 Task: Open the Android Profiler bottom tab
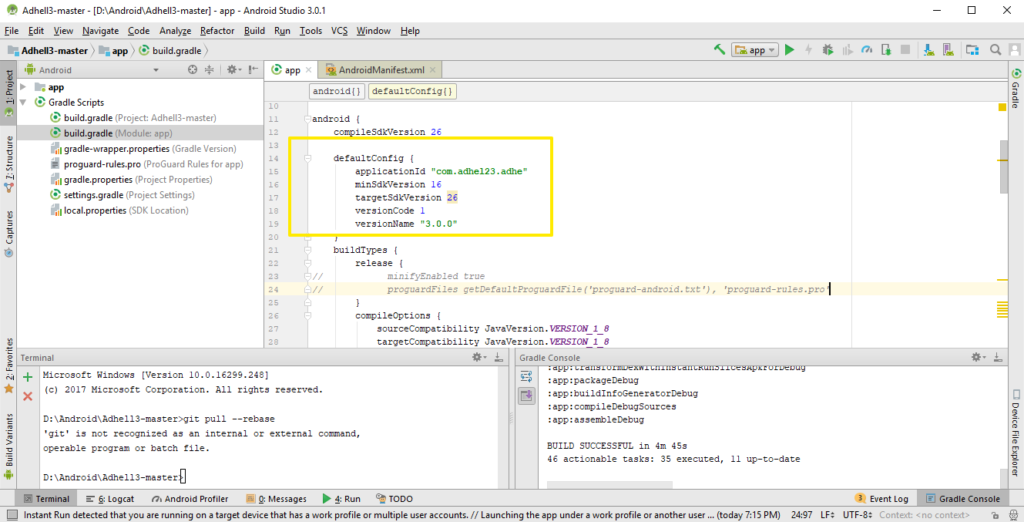click(x=189, y=498)
